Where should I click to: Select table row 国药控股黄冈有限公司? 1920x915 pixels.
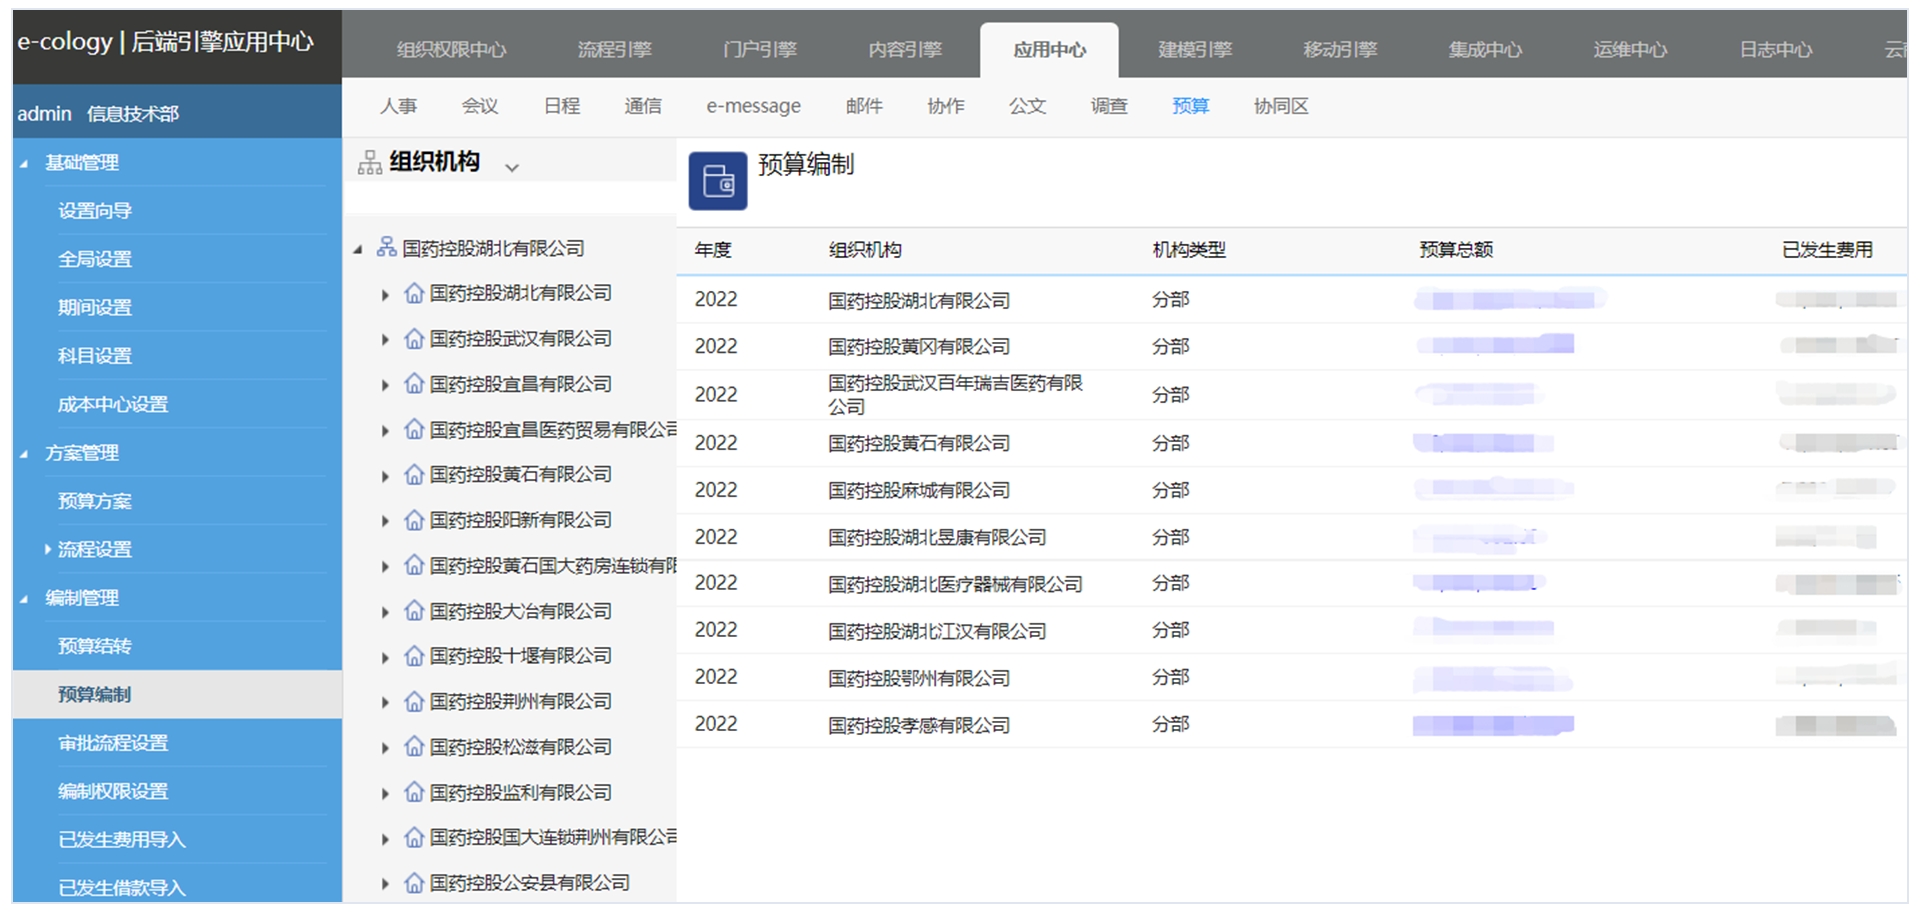click(x=1292, y=346)
